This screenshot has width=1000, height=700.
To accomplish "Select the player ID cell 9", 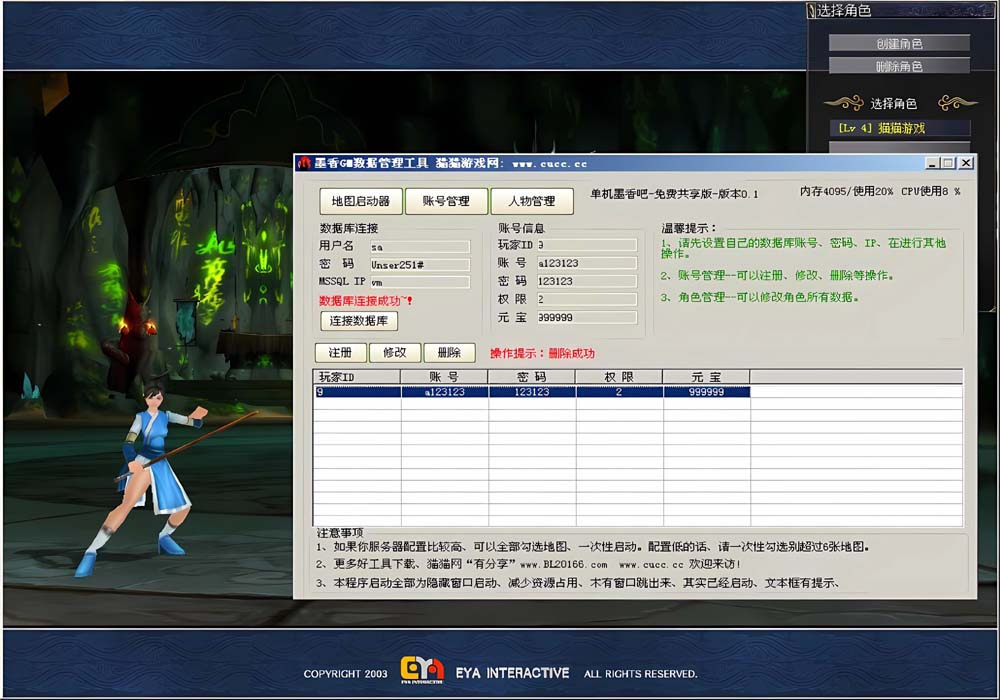I will [357, 391].
